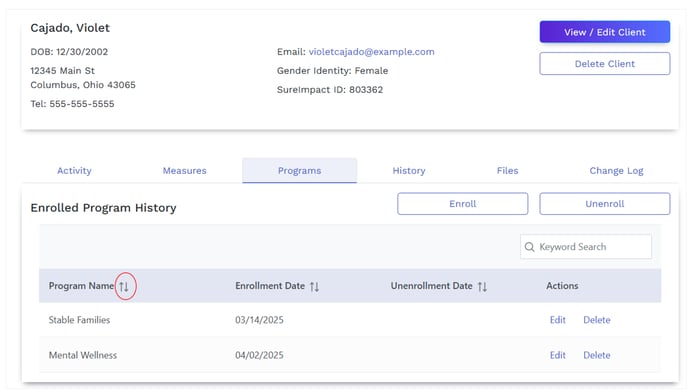The height and width of the screenshot is (391, 688).
Task: Edit the Stable Families enrollment
Action: tap(558, 320)
